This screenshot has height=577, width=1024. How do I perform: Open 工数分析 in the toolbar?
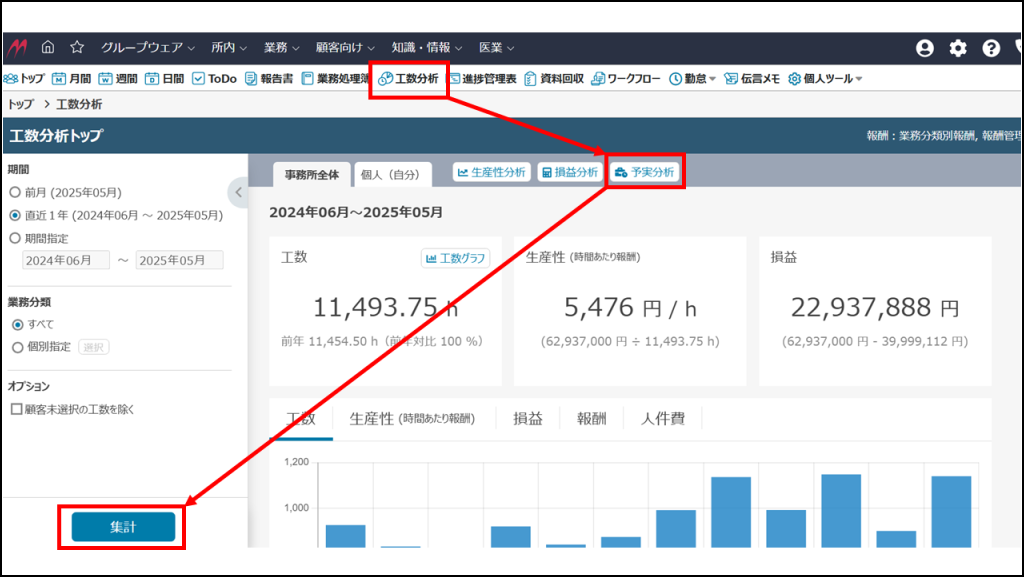tap(408, 79)
